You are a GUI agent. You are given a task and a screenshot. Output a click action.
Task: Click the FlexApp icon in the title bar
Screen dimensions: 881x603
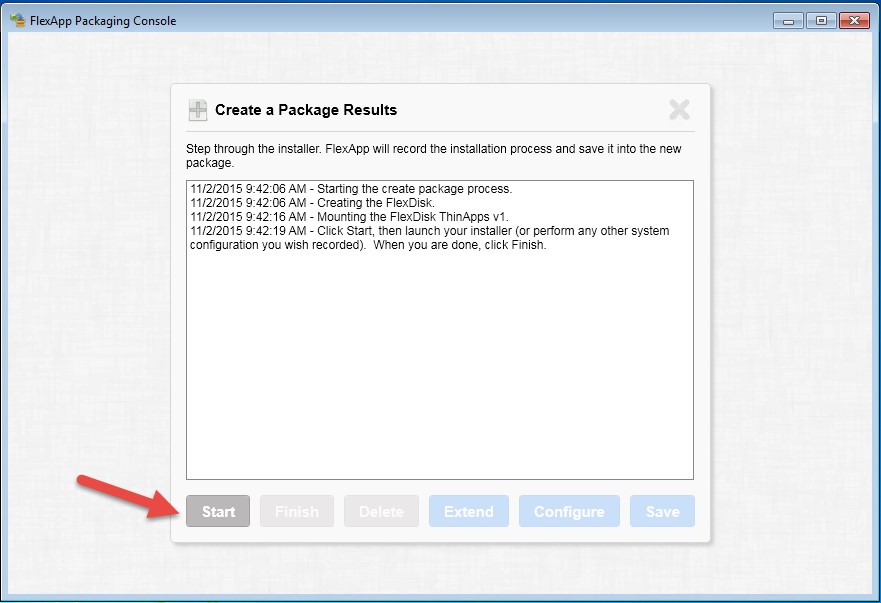click(17, 20)
